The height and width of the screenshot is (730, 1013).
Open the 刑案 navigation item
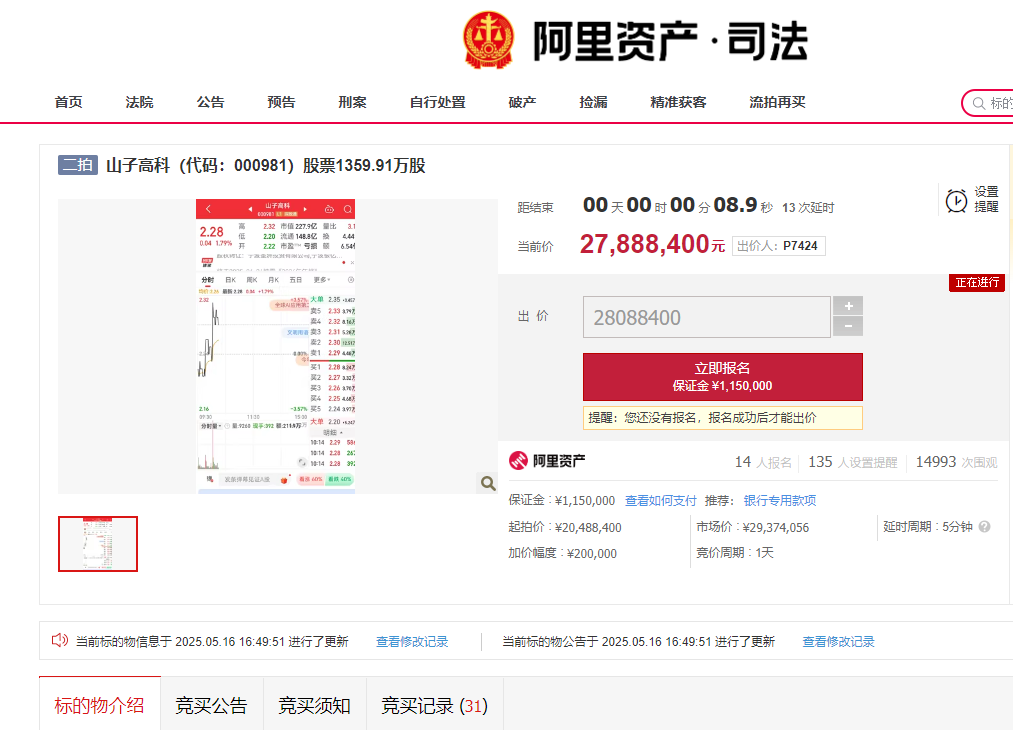point(353,102)
